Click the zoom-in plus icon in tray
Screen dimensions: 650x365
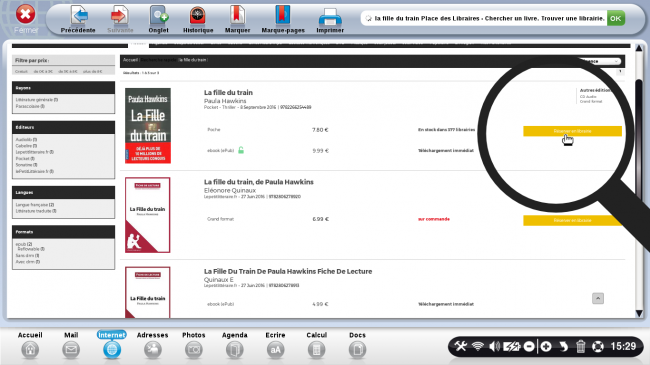pyautogui.click(x=546, y=346)
